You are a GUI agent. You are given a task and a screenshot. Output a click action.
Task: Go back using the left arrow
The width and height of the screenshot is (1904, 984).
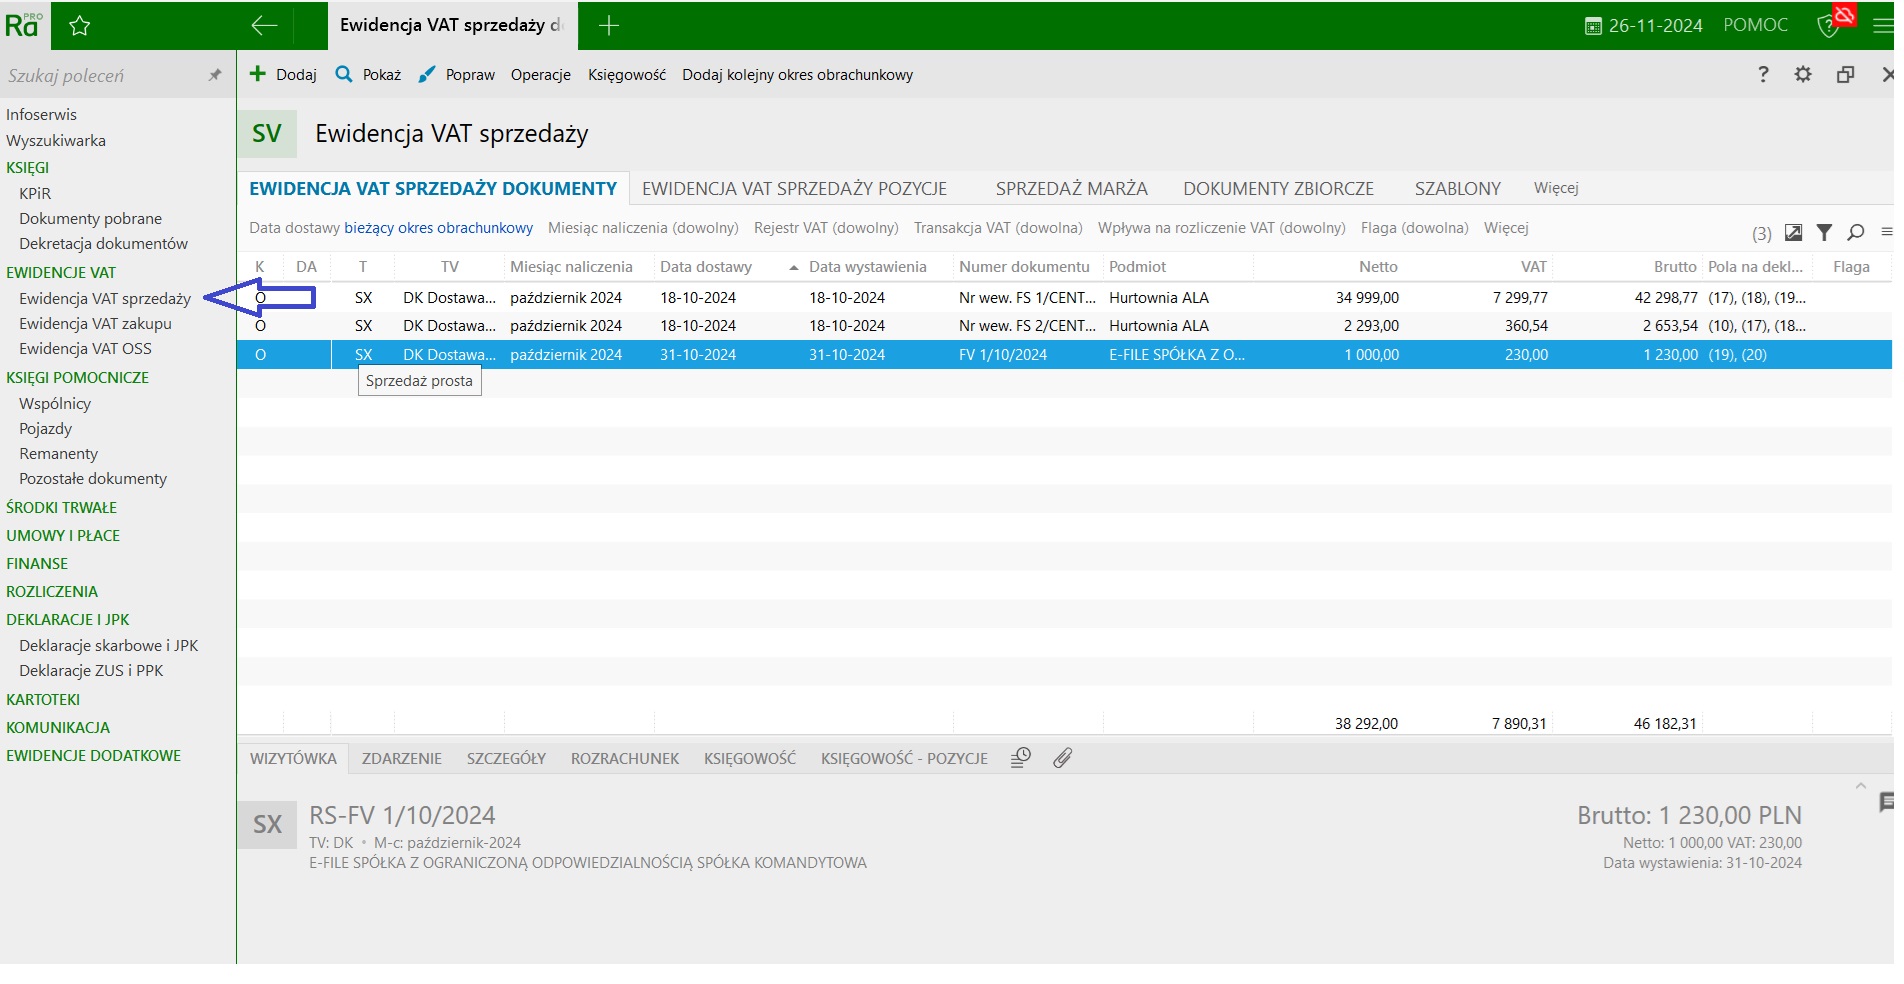coord(264,25)
